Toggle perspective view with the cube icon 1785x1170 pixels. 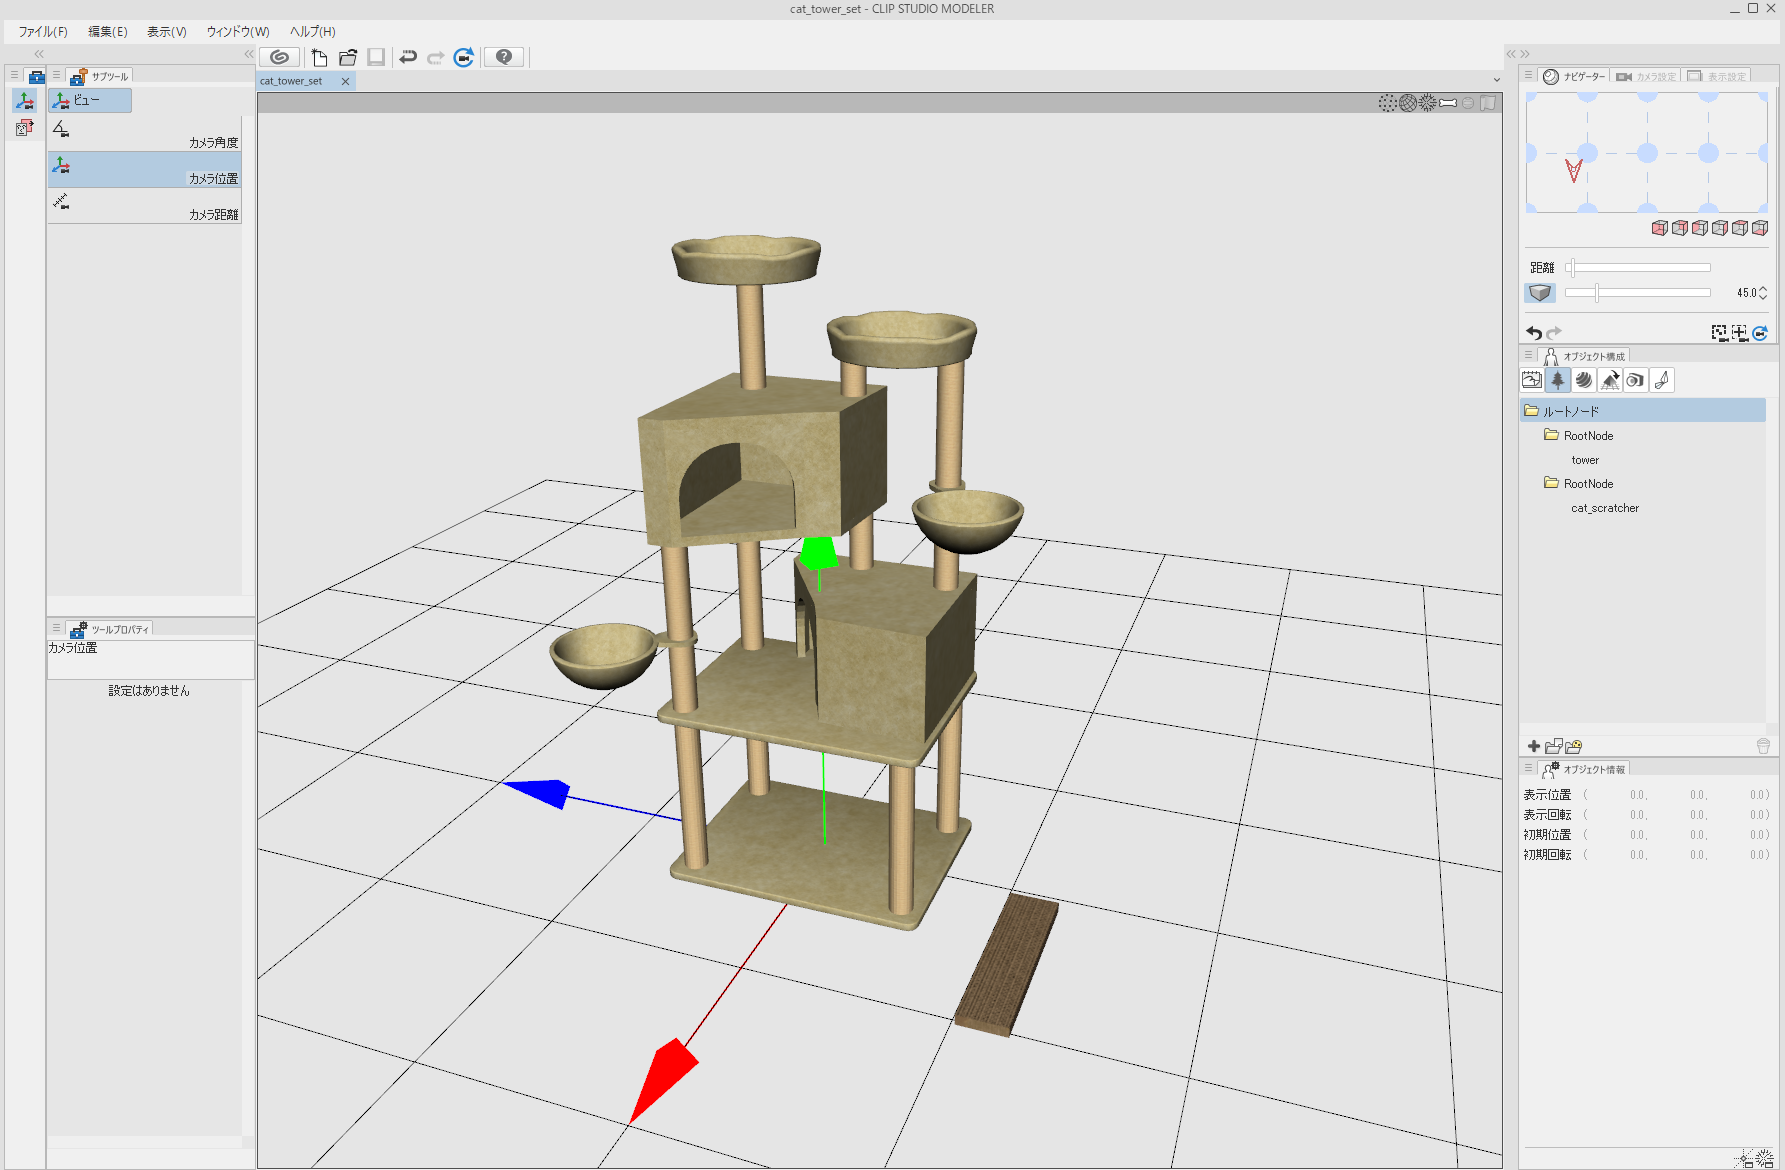tap(1540, 292)
